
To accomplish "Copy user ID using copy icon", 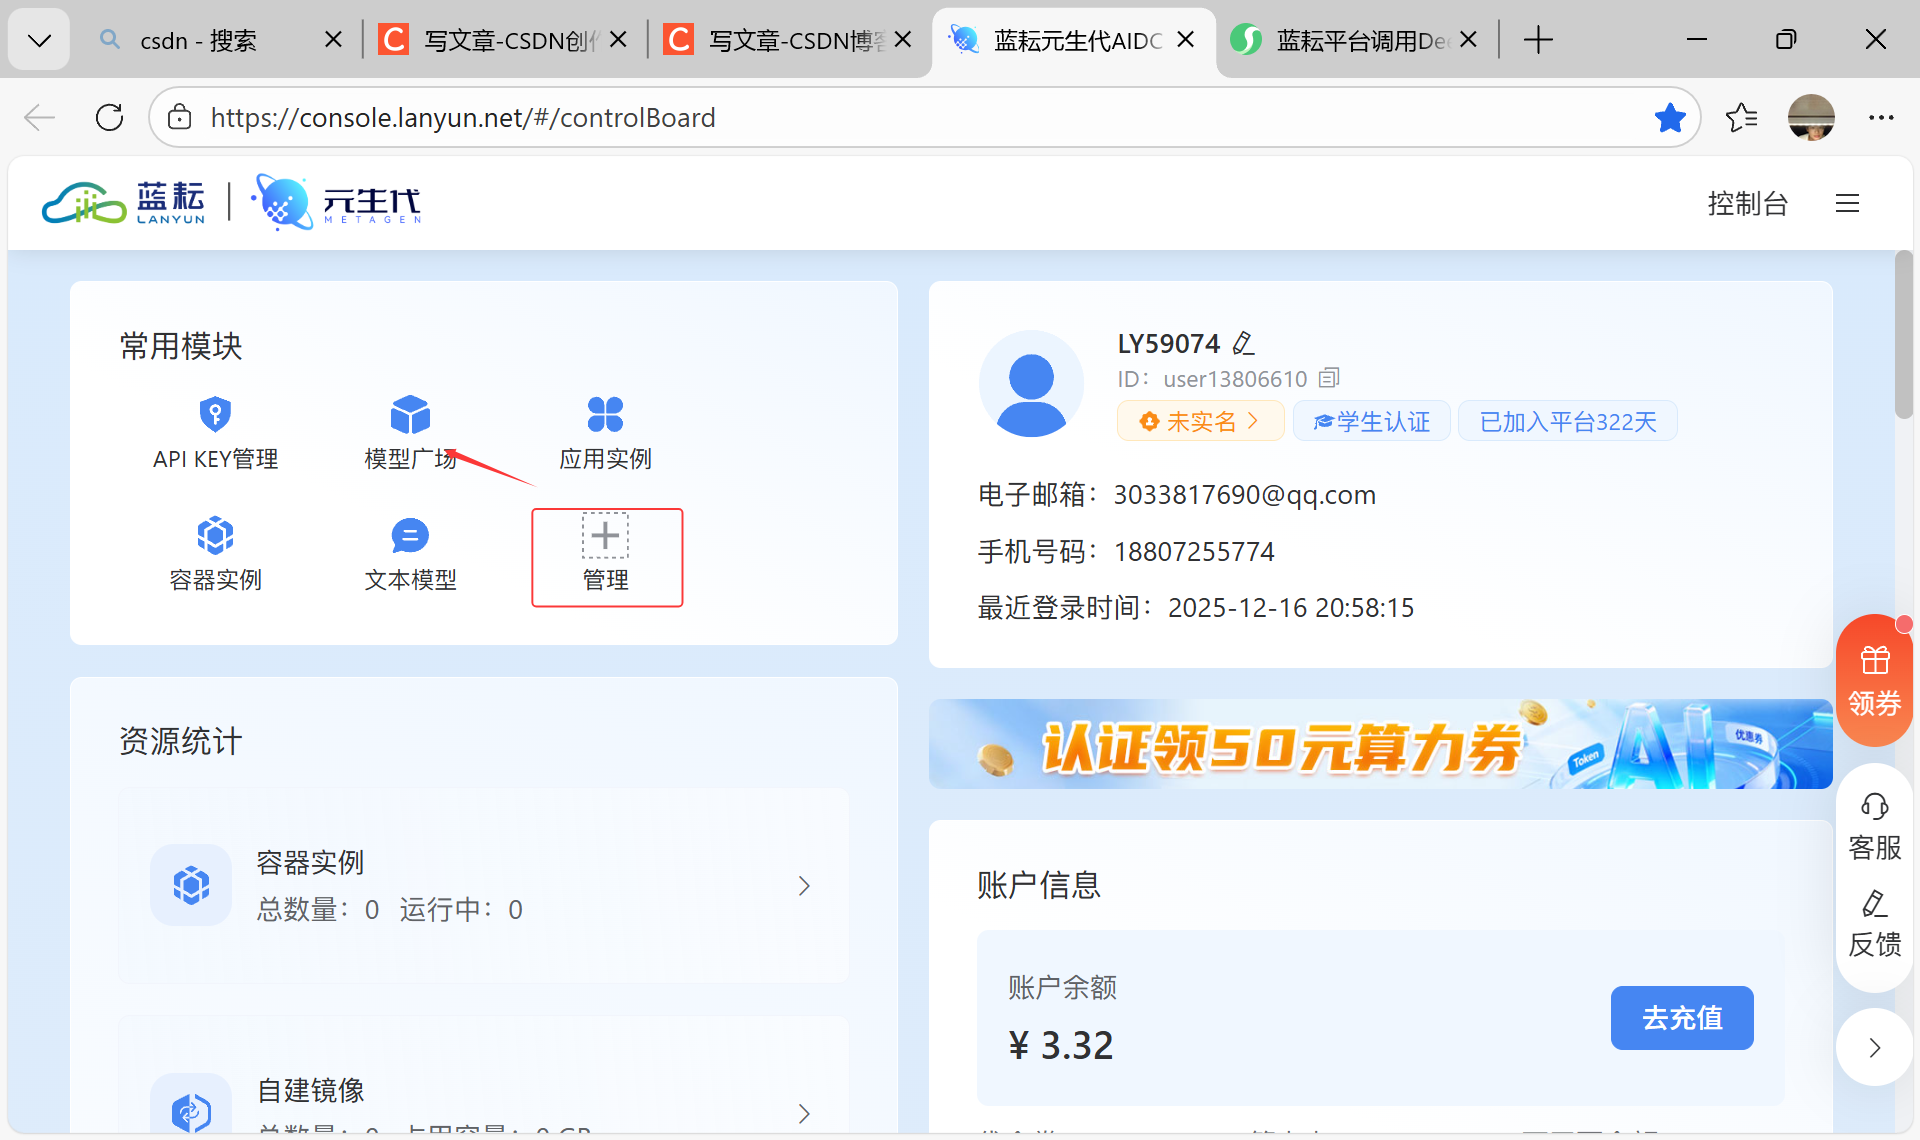I will pos(1328,377).
